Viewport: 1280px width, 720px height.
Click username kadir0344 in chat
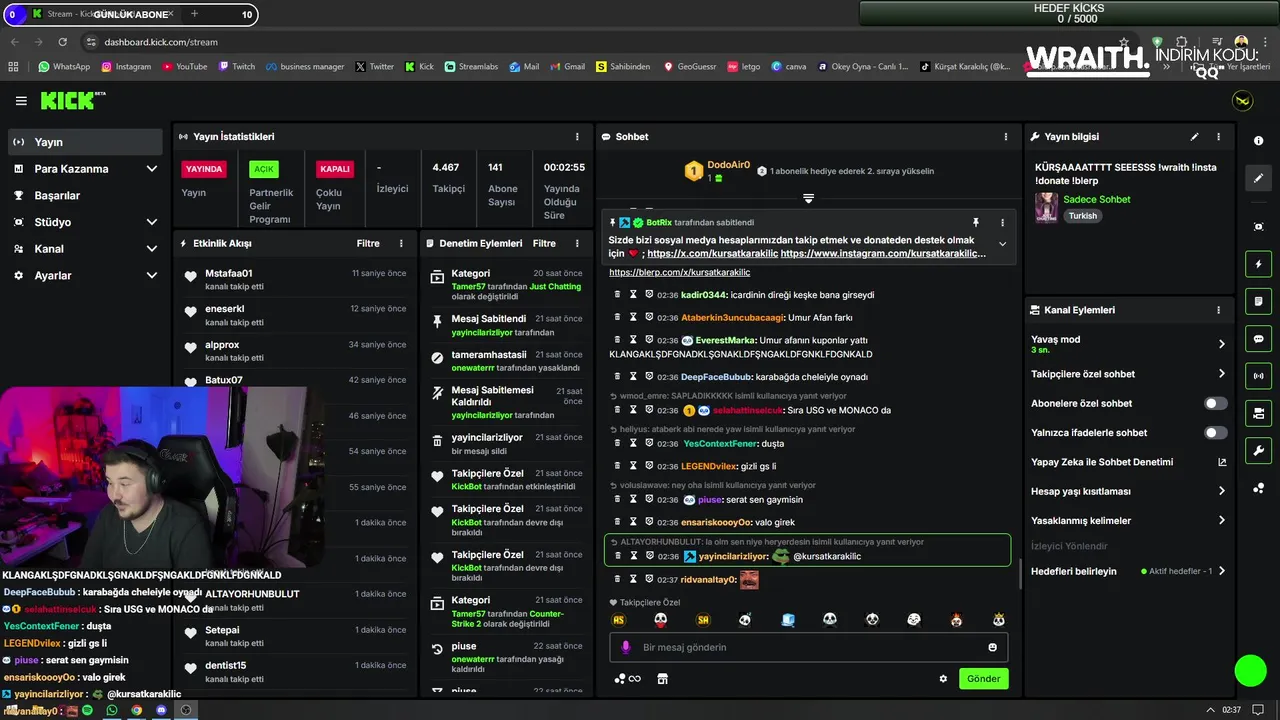[704, 295]
